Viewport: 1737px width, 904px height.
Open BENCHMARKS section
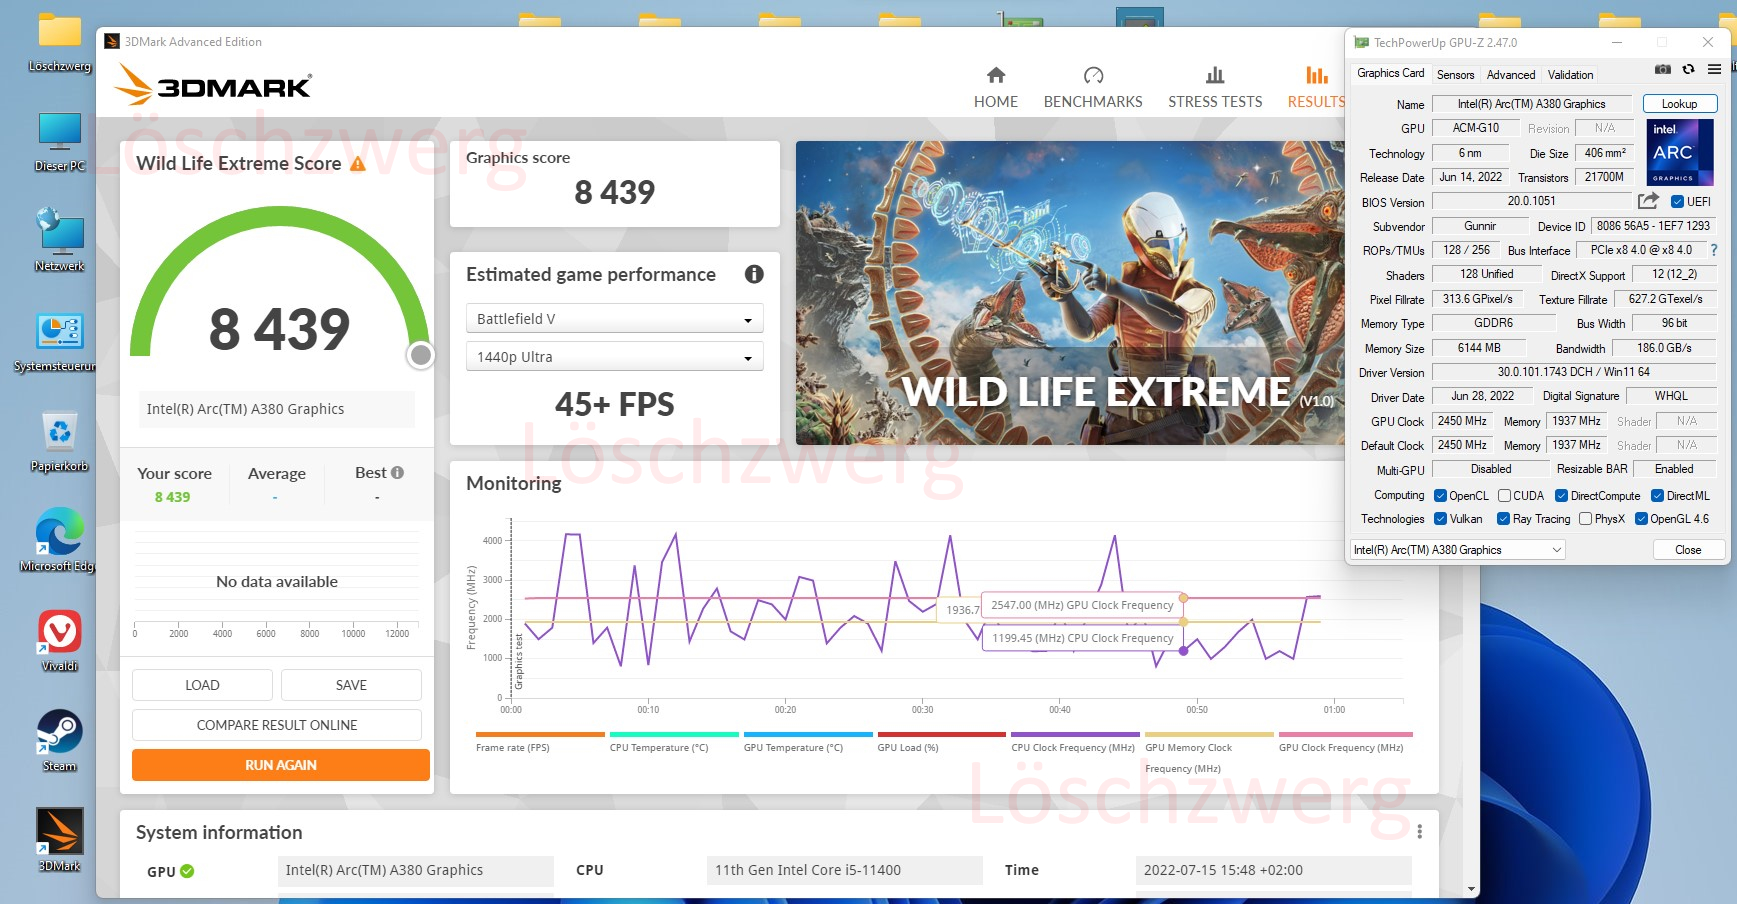1093,87
